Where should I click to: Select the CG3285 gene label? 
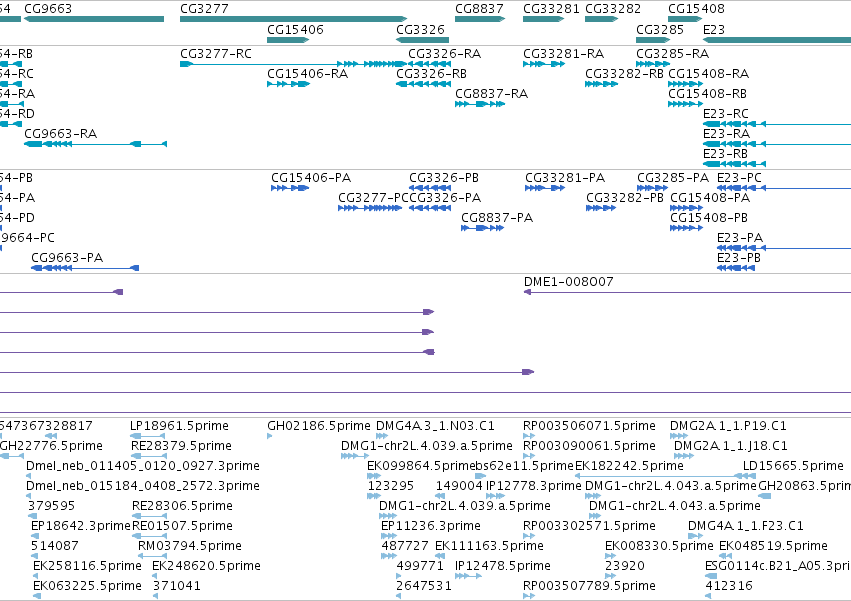point(659,29)
